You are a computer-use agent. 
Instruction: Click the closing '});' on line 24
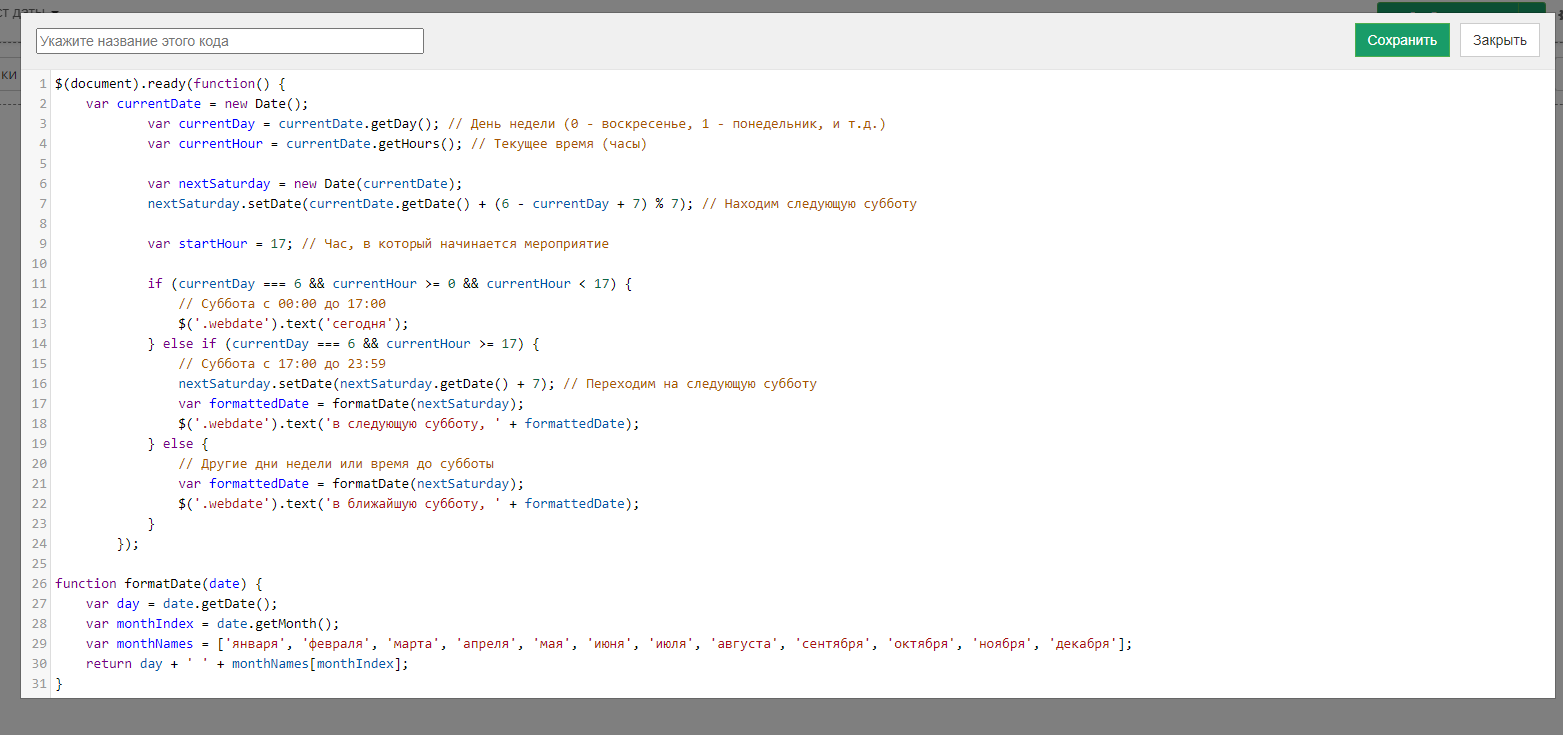tap(128, 544)
